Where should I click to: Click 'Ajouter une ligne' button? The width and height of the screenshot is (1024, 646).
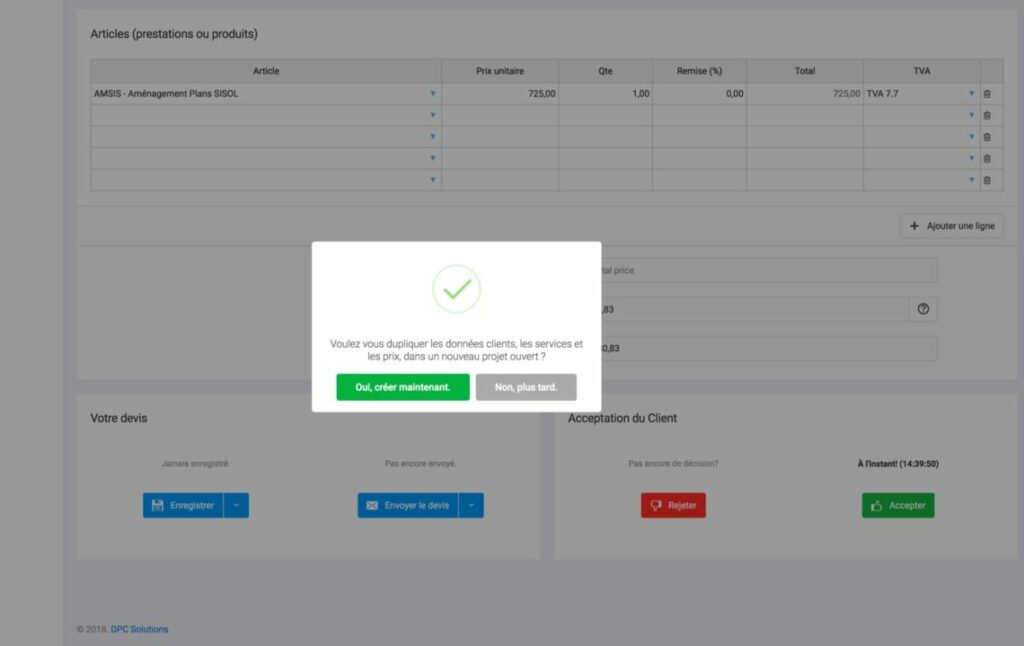pos(952,226)
